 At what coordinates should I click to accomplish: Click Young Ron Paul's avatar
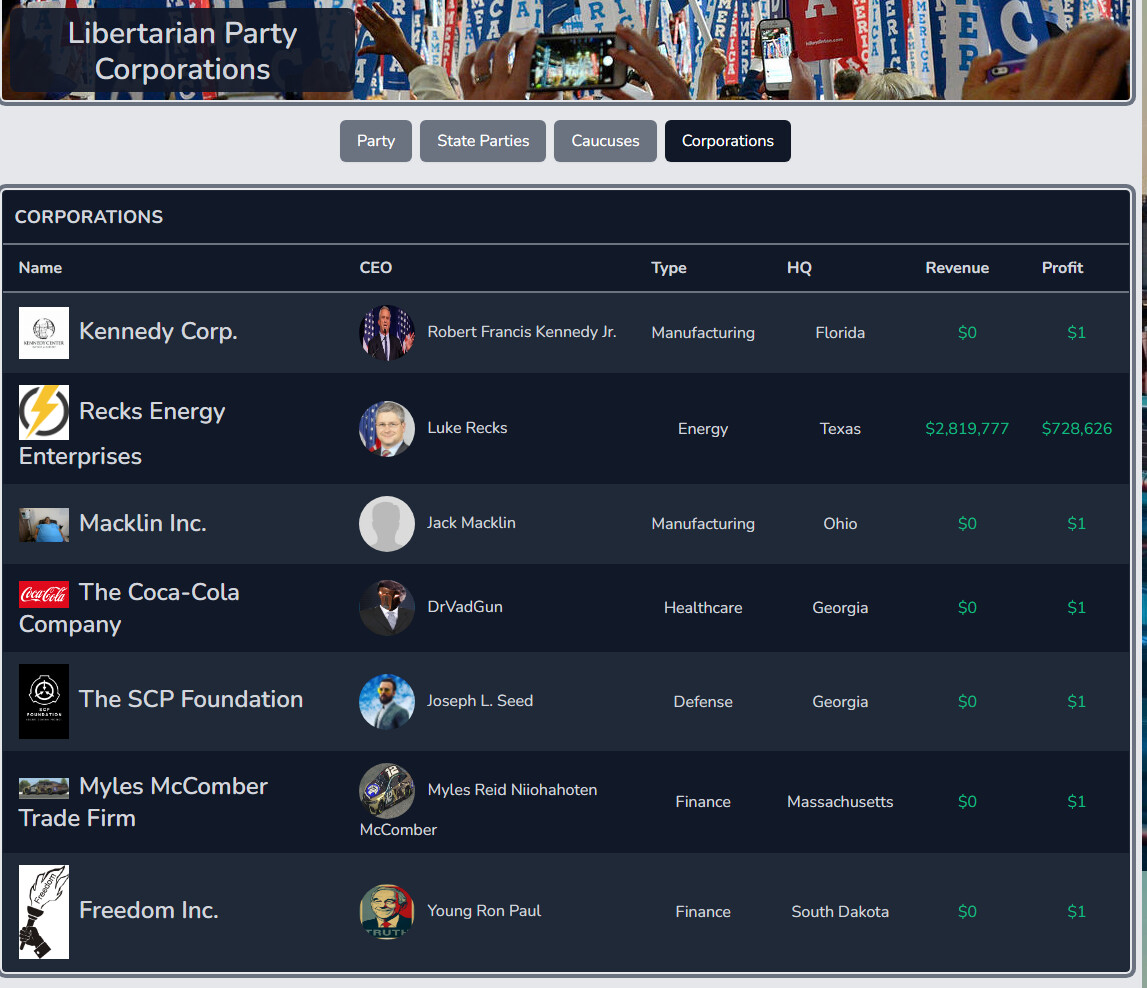pos(386,911)
